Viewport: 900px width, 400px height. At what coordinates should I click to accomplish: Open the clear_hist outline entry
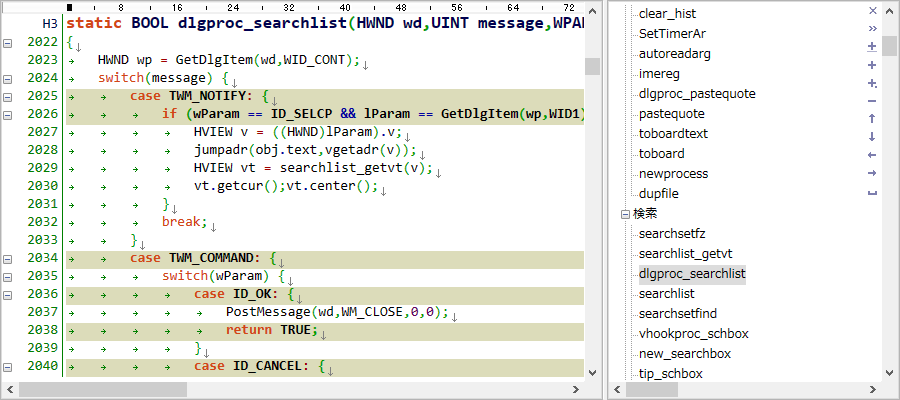(667, 14)
